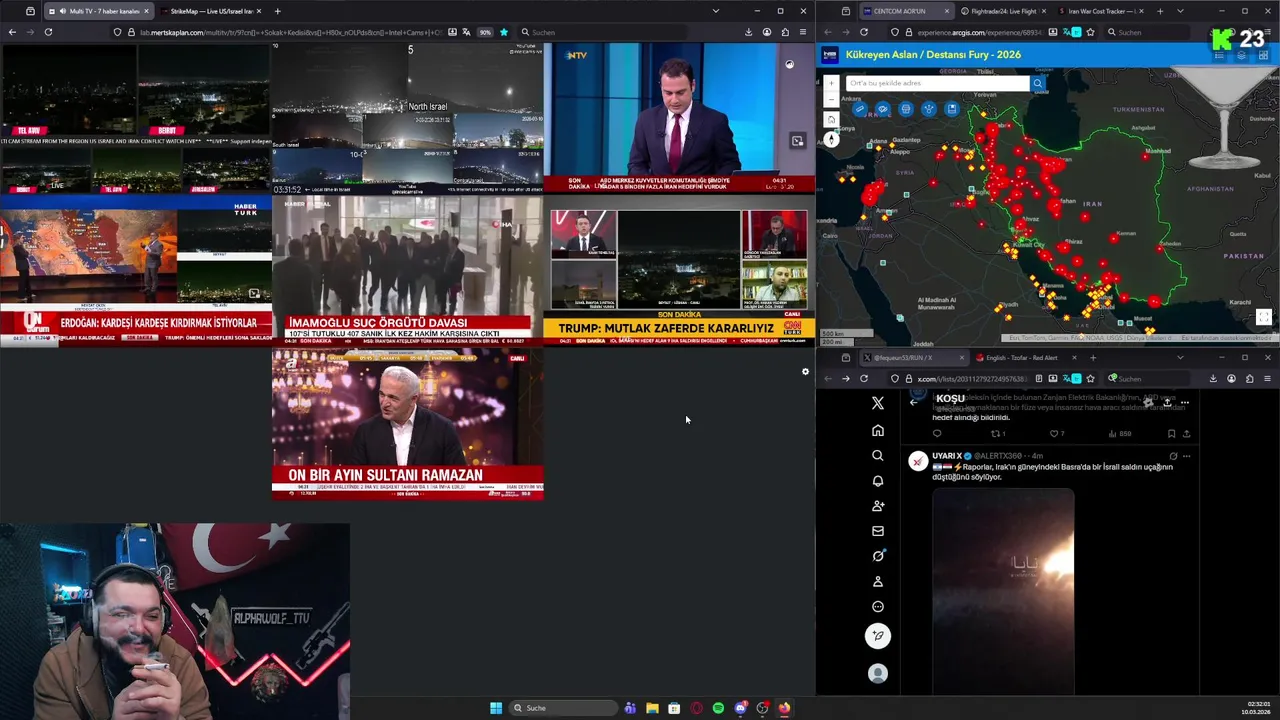The width and height of the screenshot is (1280, 720).
Task: Expand ArcGIS map fullscreen corner button
Action: tap(1264, 317)
